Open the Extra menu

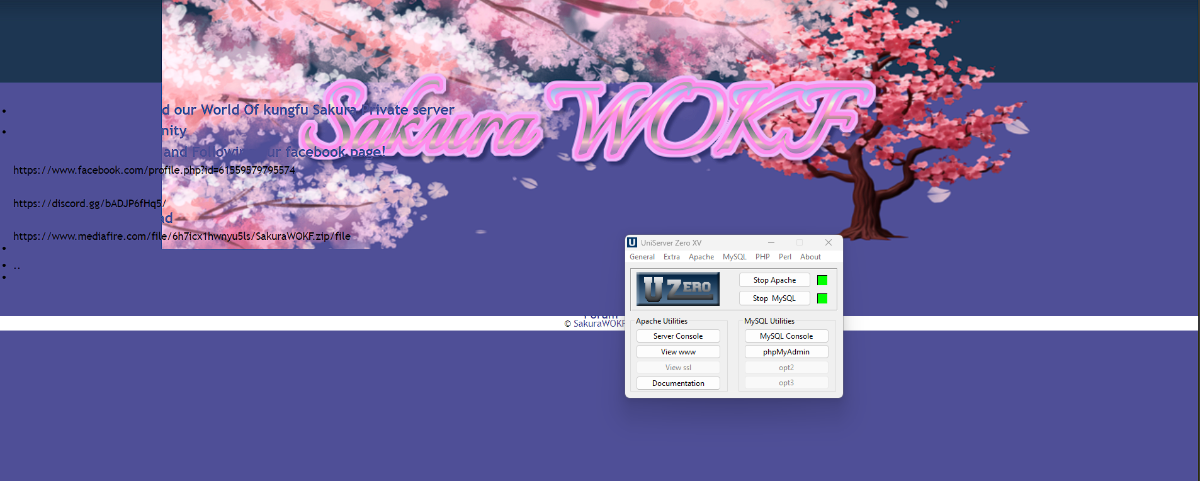coord(672,257)
